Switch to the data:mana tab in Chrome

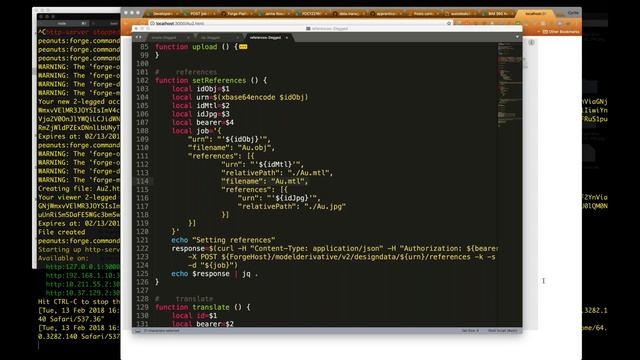click(x=348, y=14)
